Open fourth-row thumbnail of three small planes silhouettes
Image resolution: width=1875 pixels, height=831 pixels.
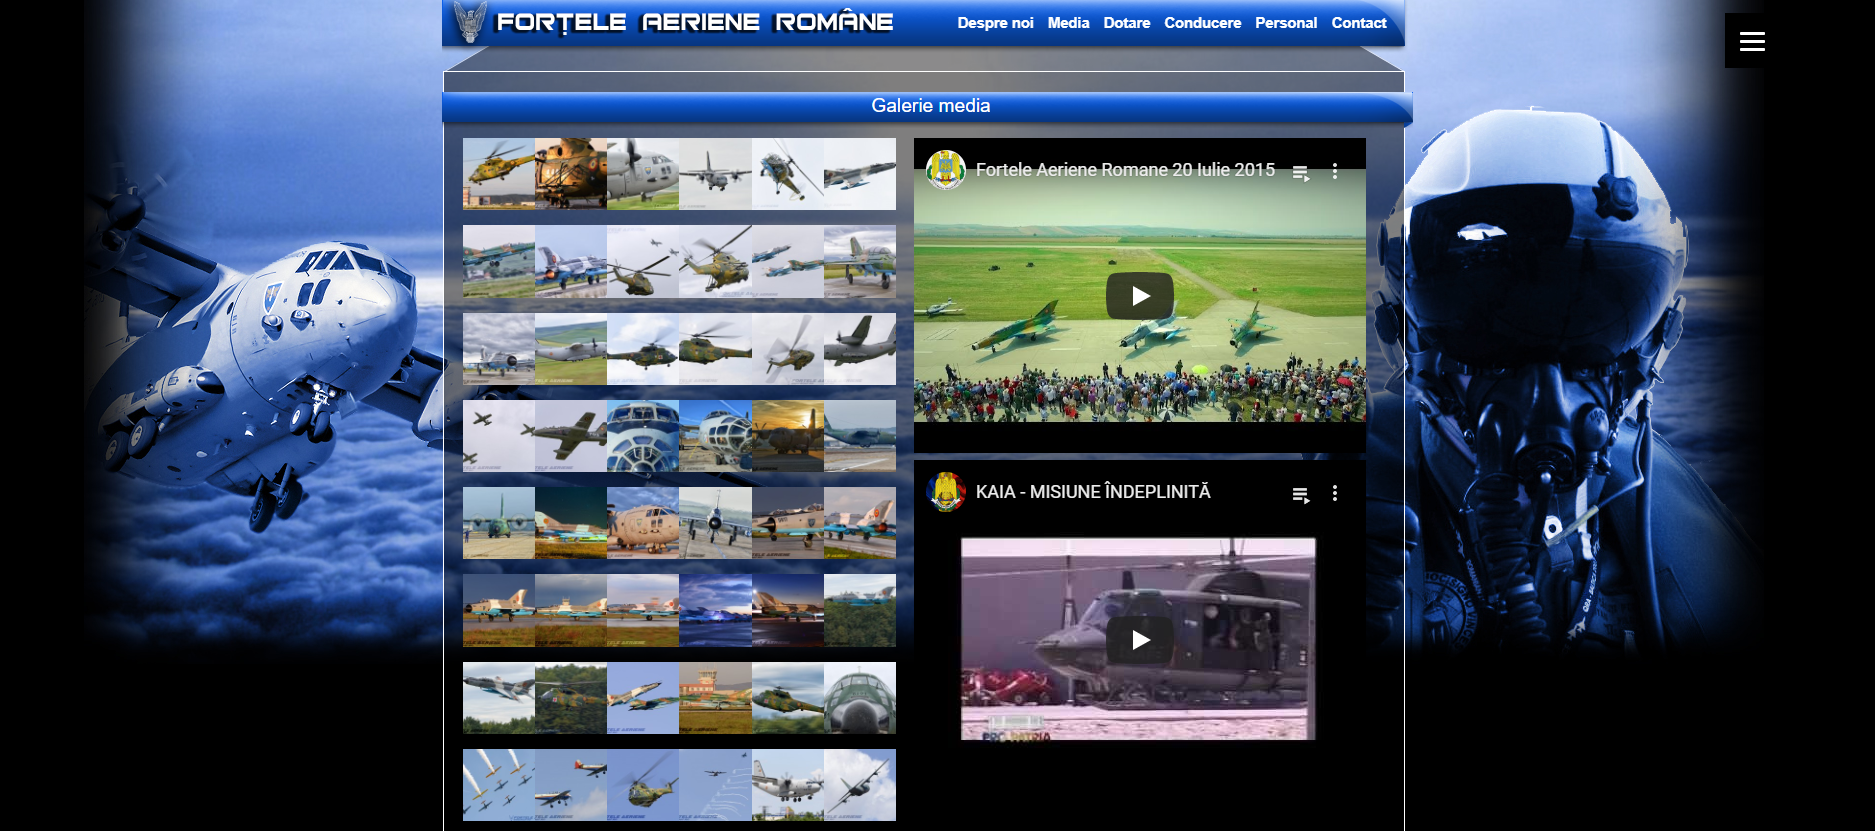pyautogui.click(x=499, y=436)
